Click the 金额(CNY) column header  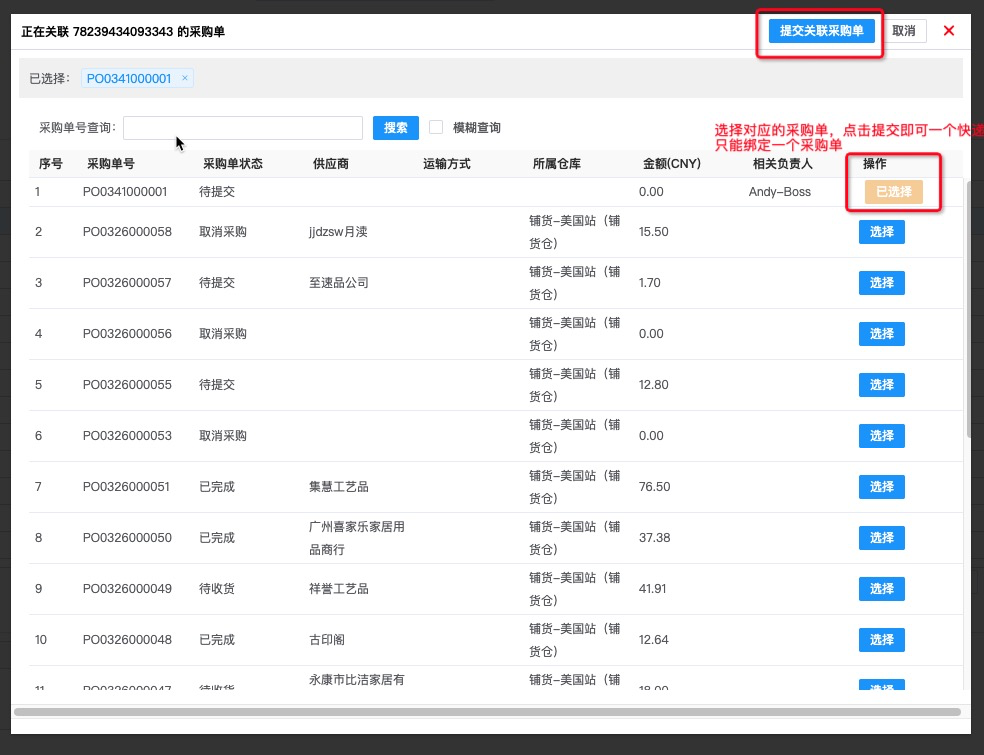coord(671,164)
